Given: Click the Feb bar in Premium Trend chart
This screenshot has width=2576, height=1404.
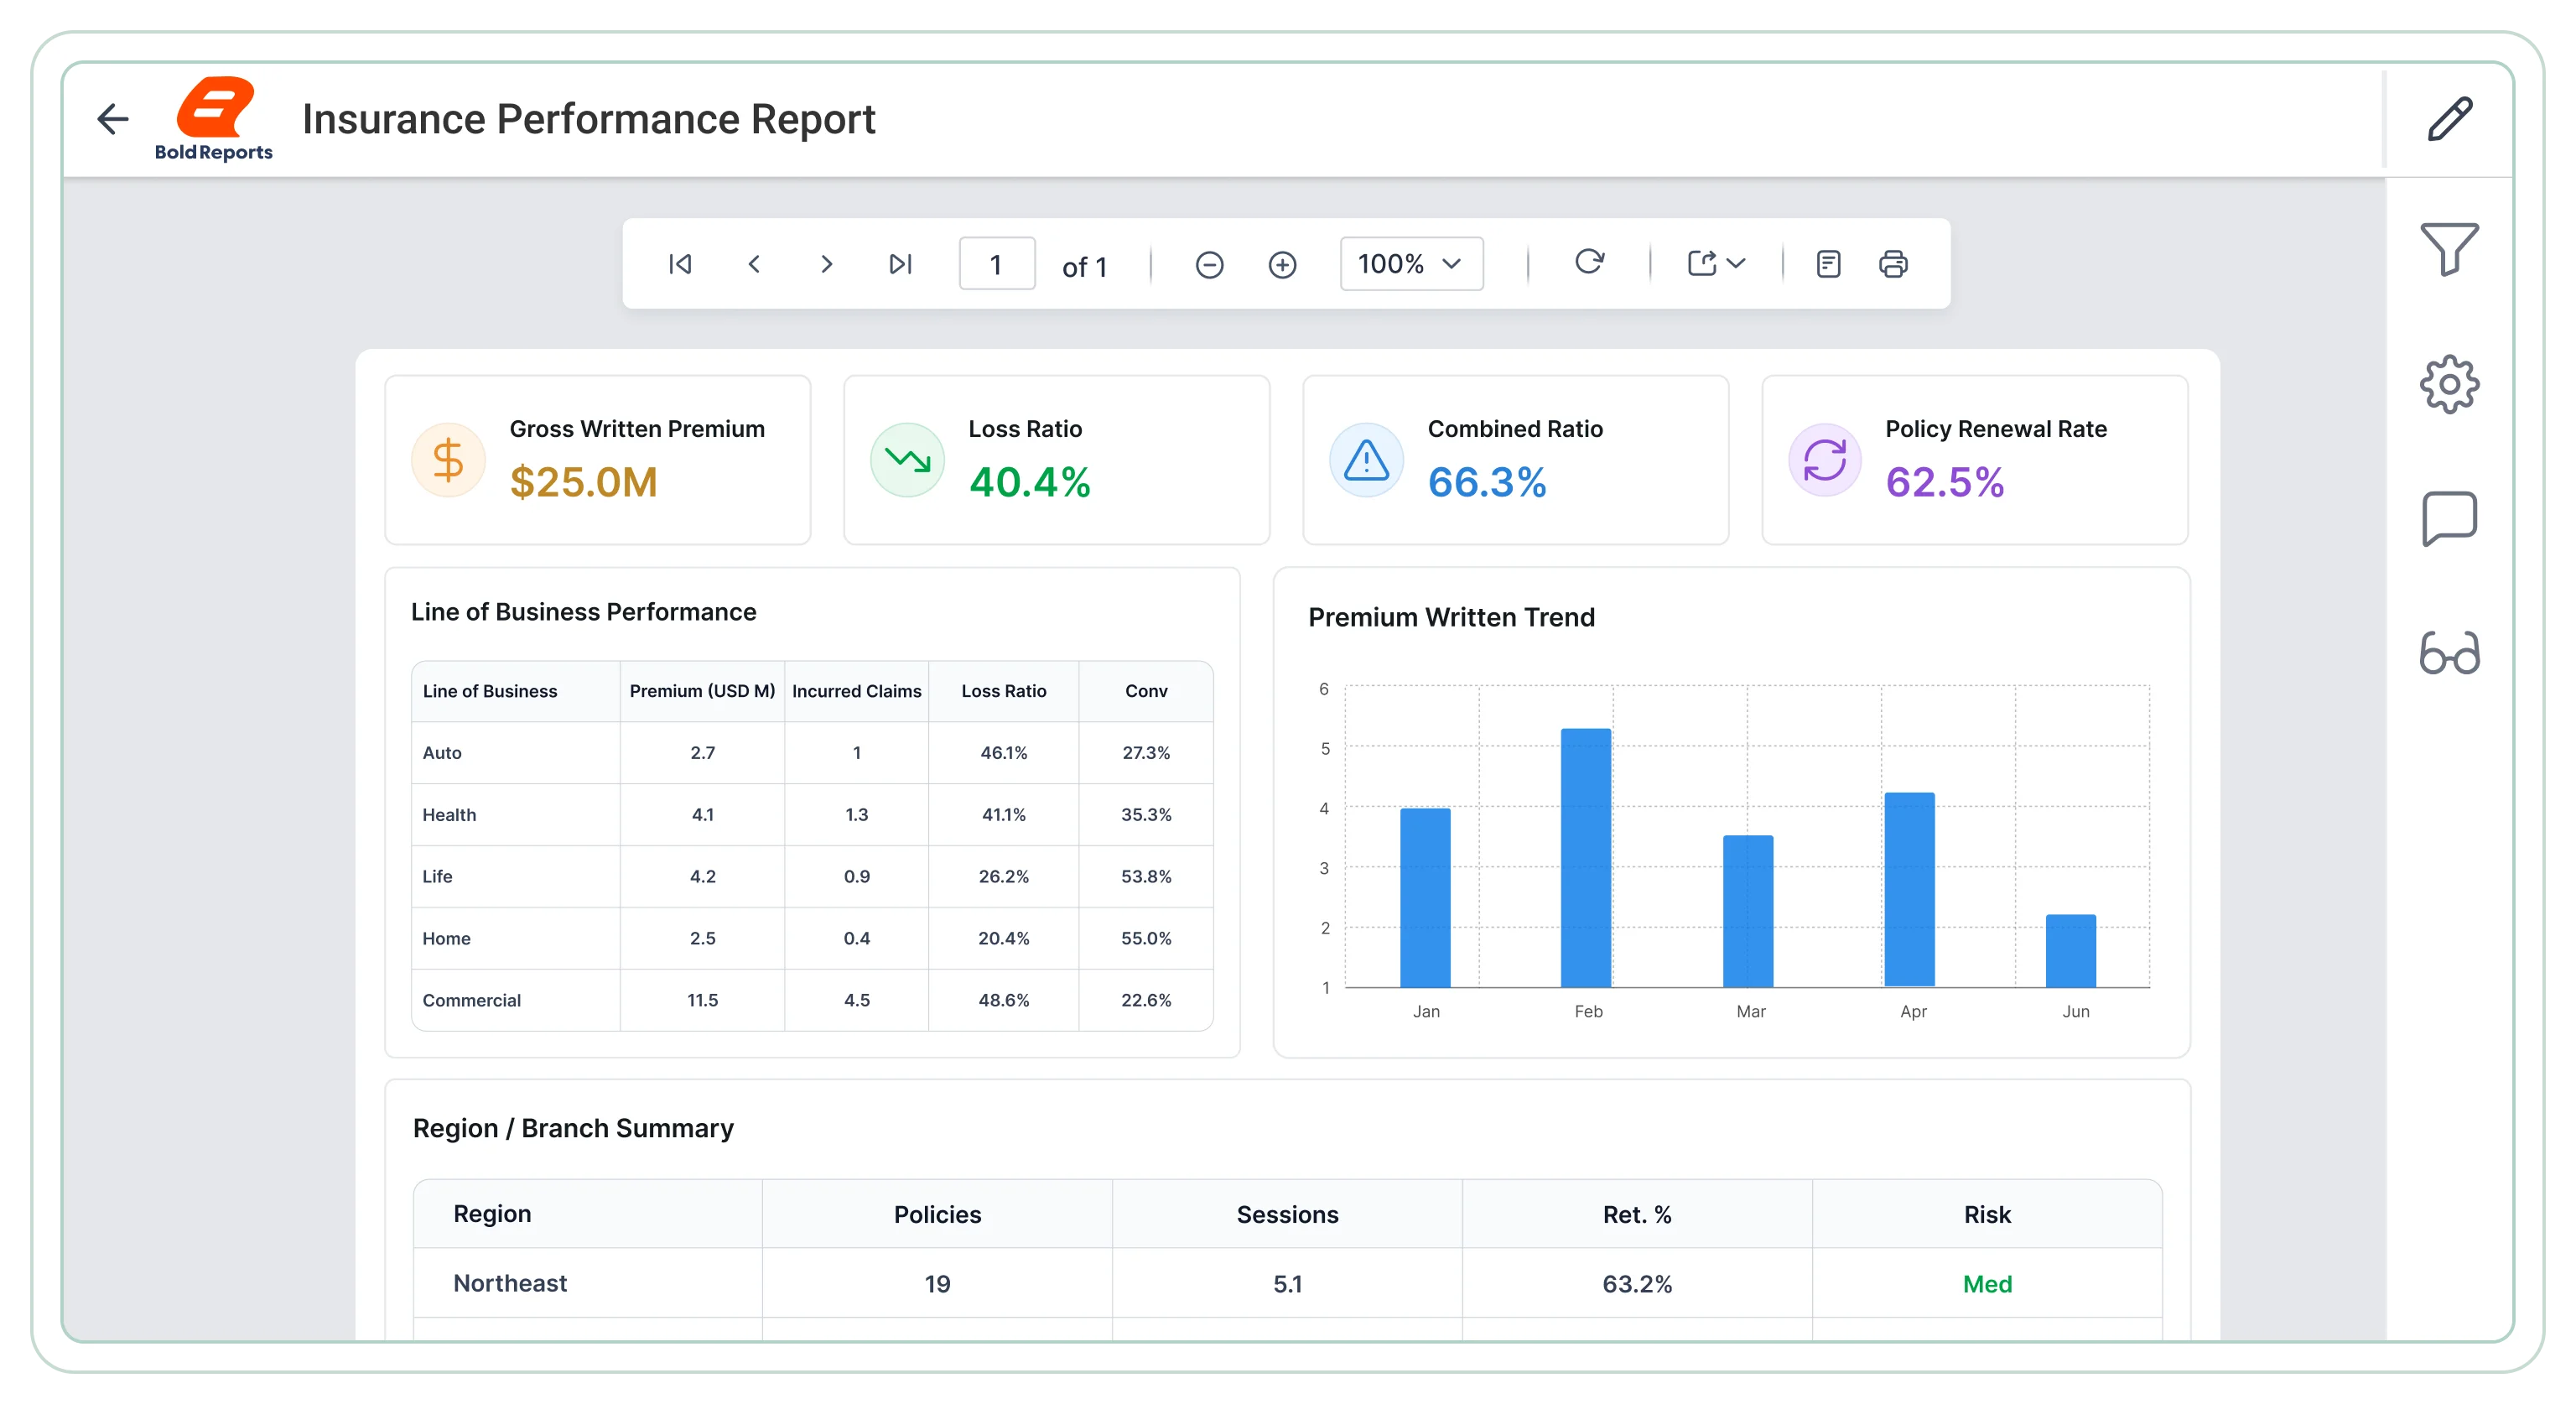Looking at the screenshot, I should 1586,858.
